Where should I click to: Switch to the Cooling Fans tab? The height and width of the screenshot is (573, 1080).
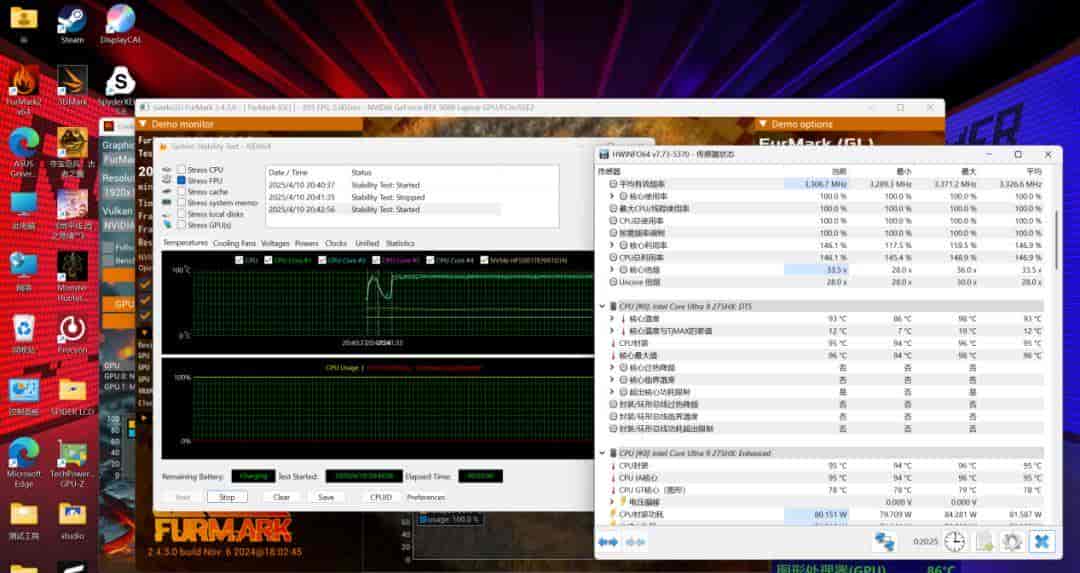(234, 243)
